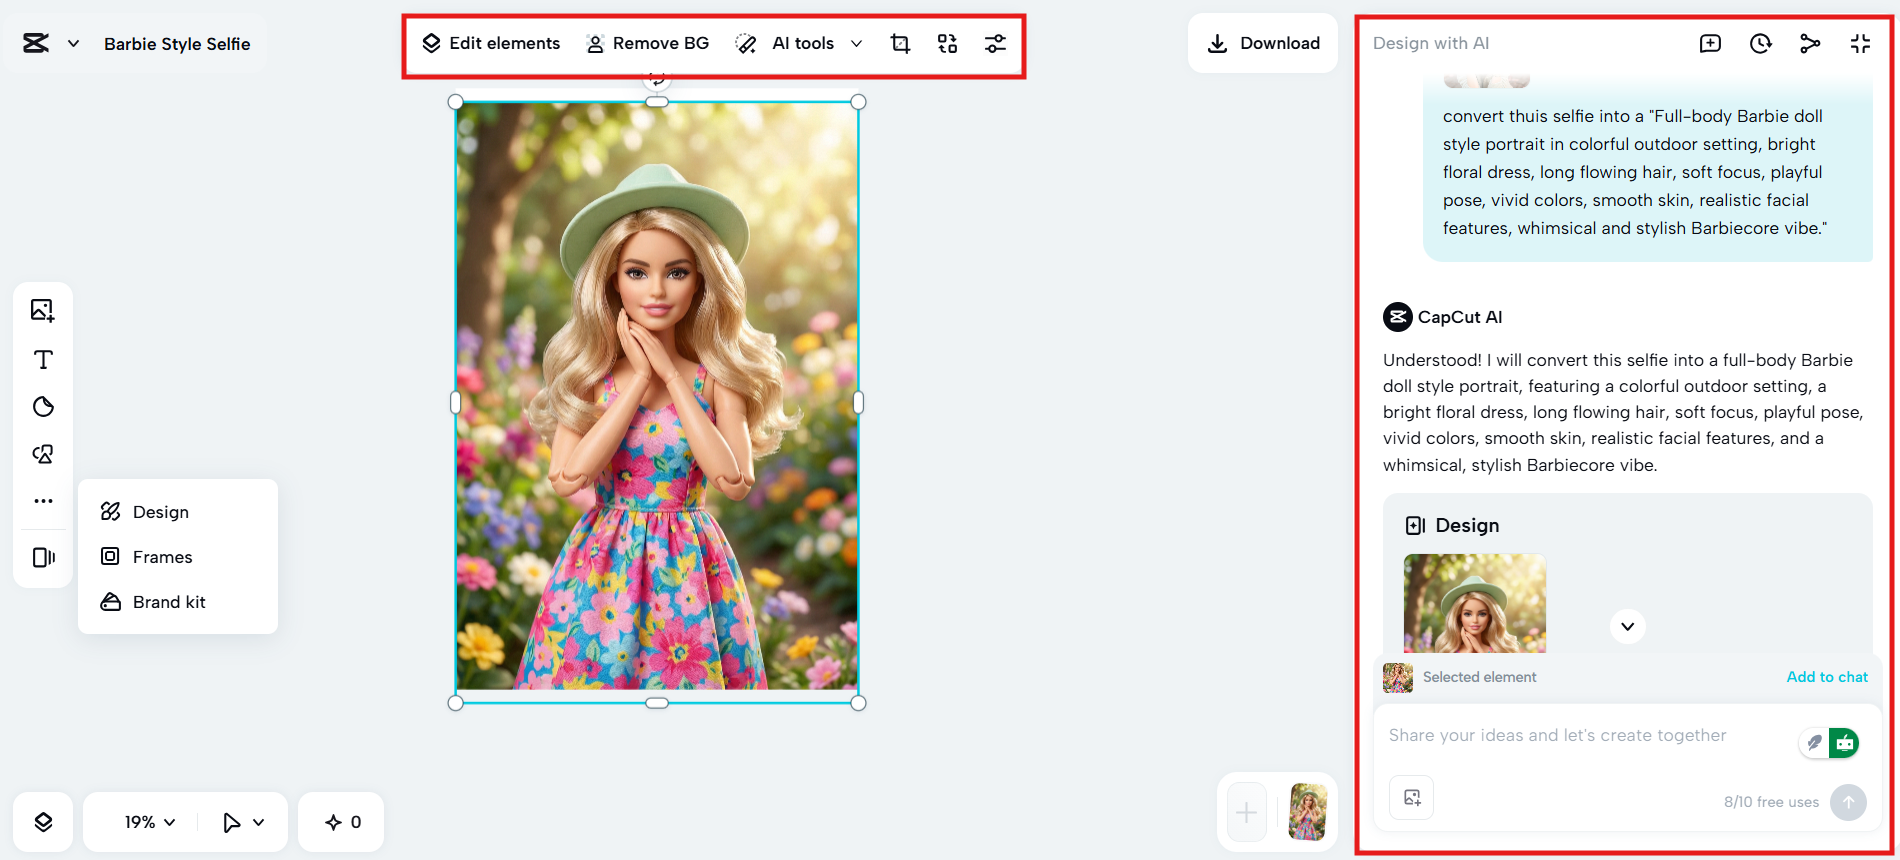1900x860 pixels.
Task: Expand the dropdown next to CapCut logo
Action: pyautogui.click(x=73, y=44)
